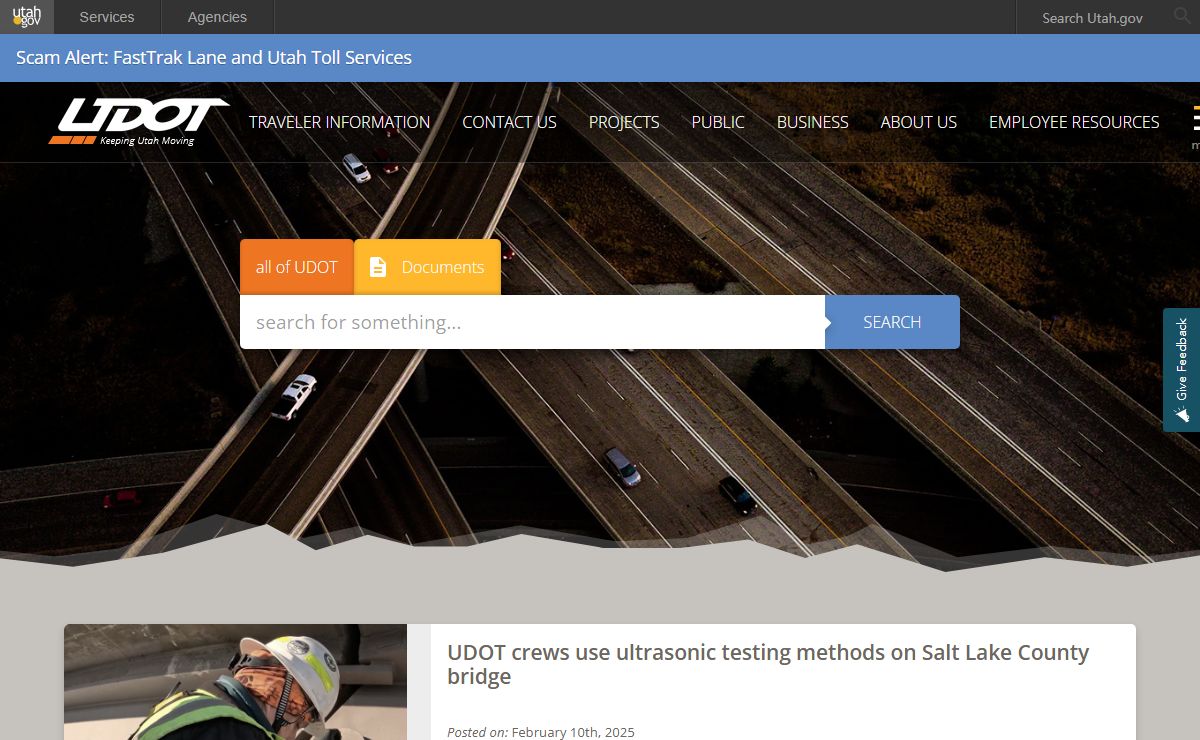Click the blue SEARCH button
Screen dimensions: 1200x740
click(892, 322)
